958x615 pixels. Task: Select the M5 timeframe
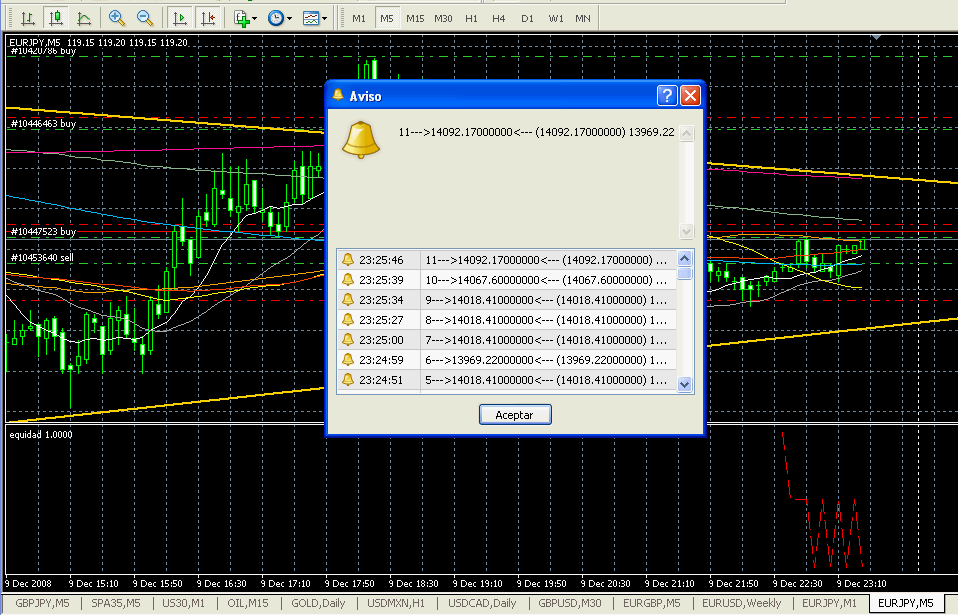387,18
